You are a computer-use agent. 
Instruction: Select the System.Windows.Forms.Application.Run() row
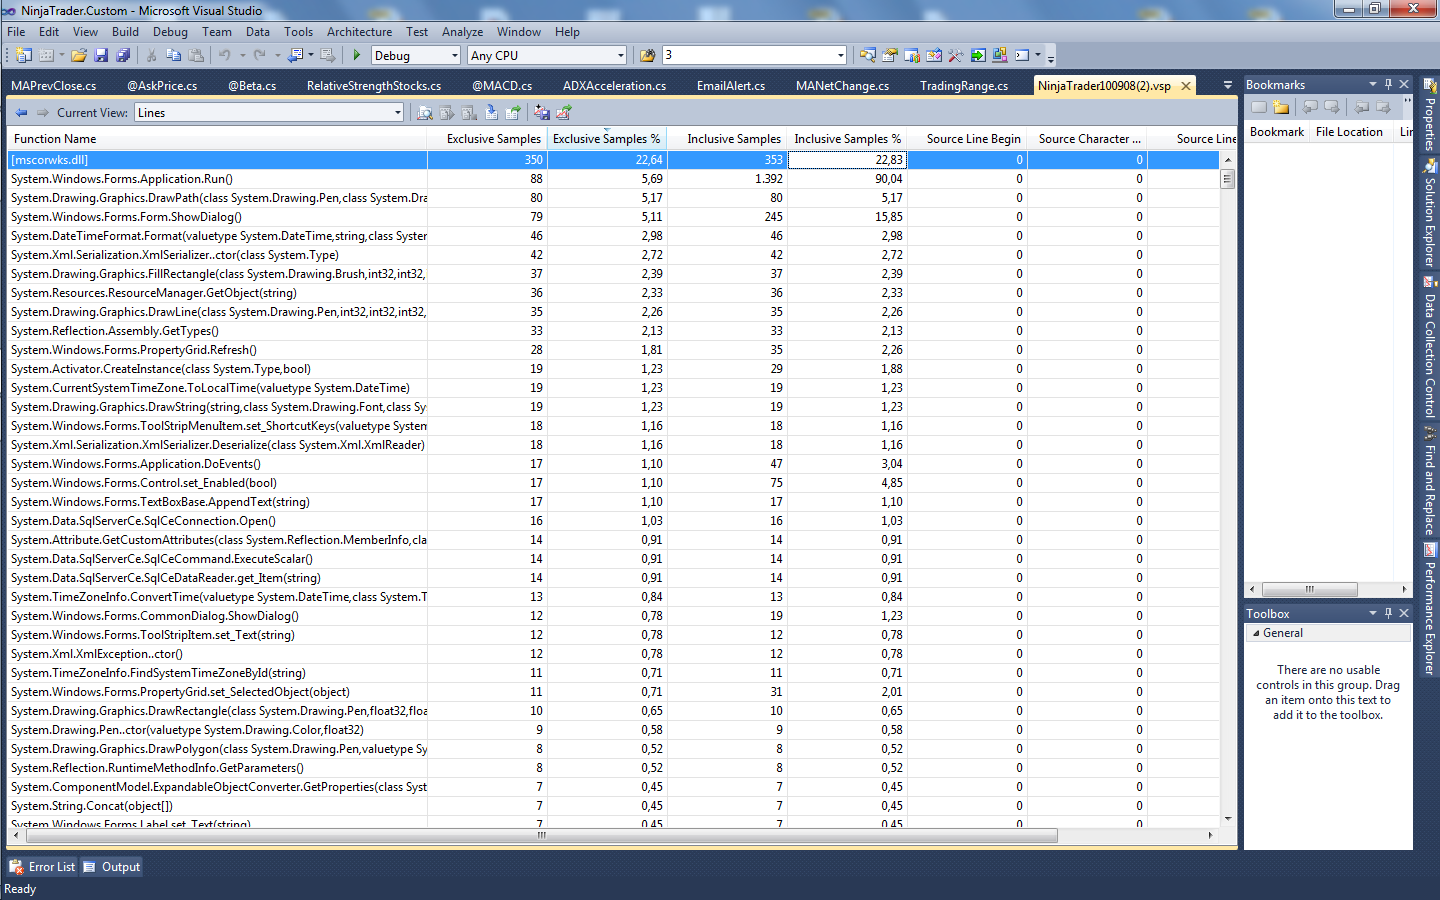[x=613, y=179]
